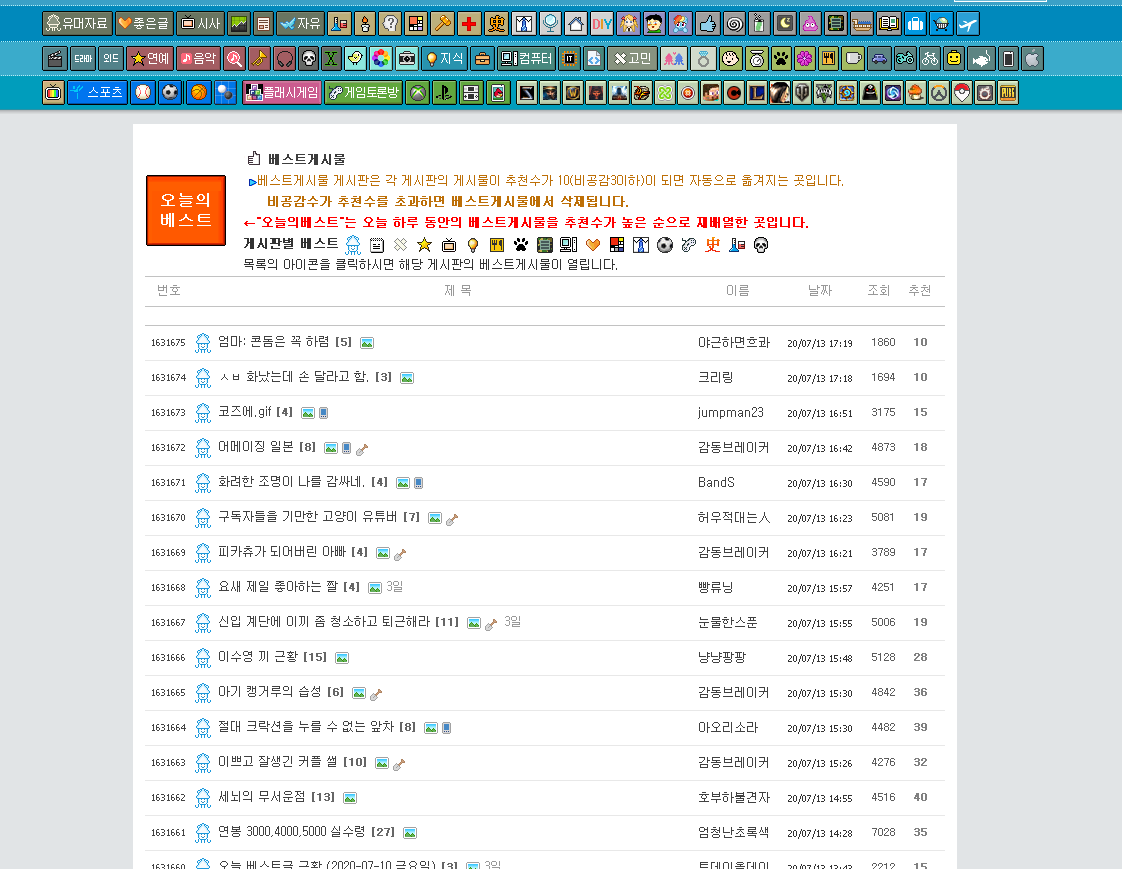Click the star icon in 게시판별 베스트 row
This screenshot has height=869, width=1122.
tap(424, 245)
